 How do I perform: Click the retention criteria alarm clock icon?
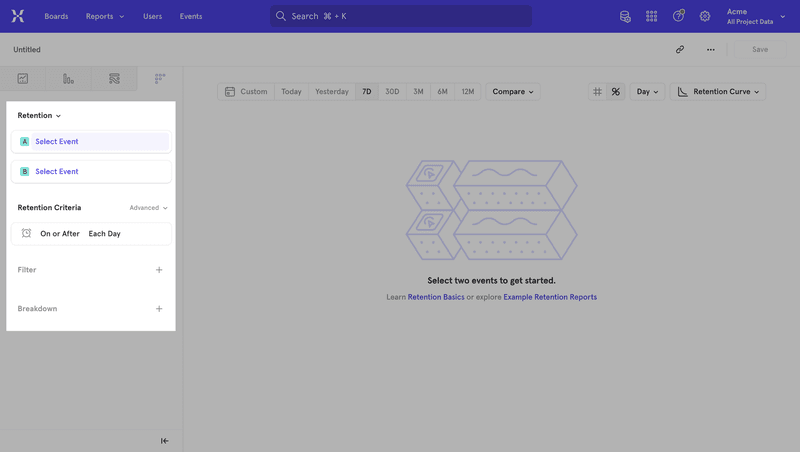(x=26, y=233)
